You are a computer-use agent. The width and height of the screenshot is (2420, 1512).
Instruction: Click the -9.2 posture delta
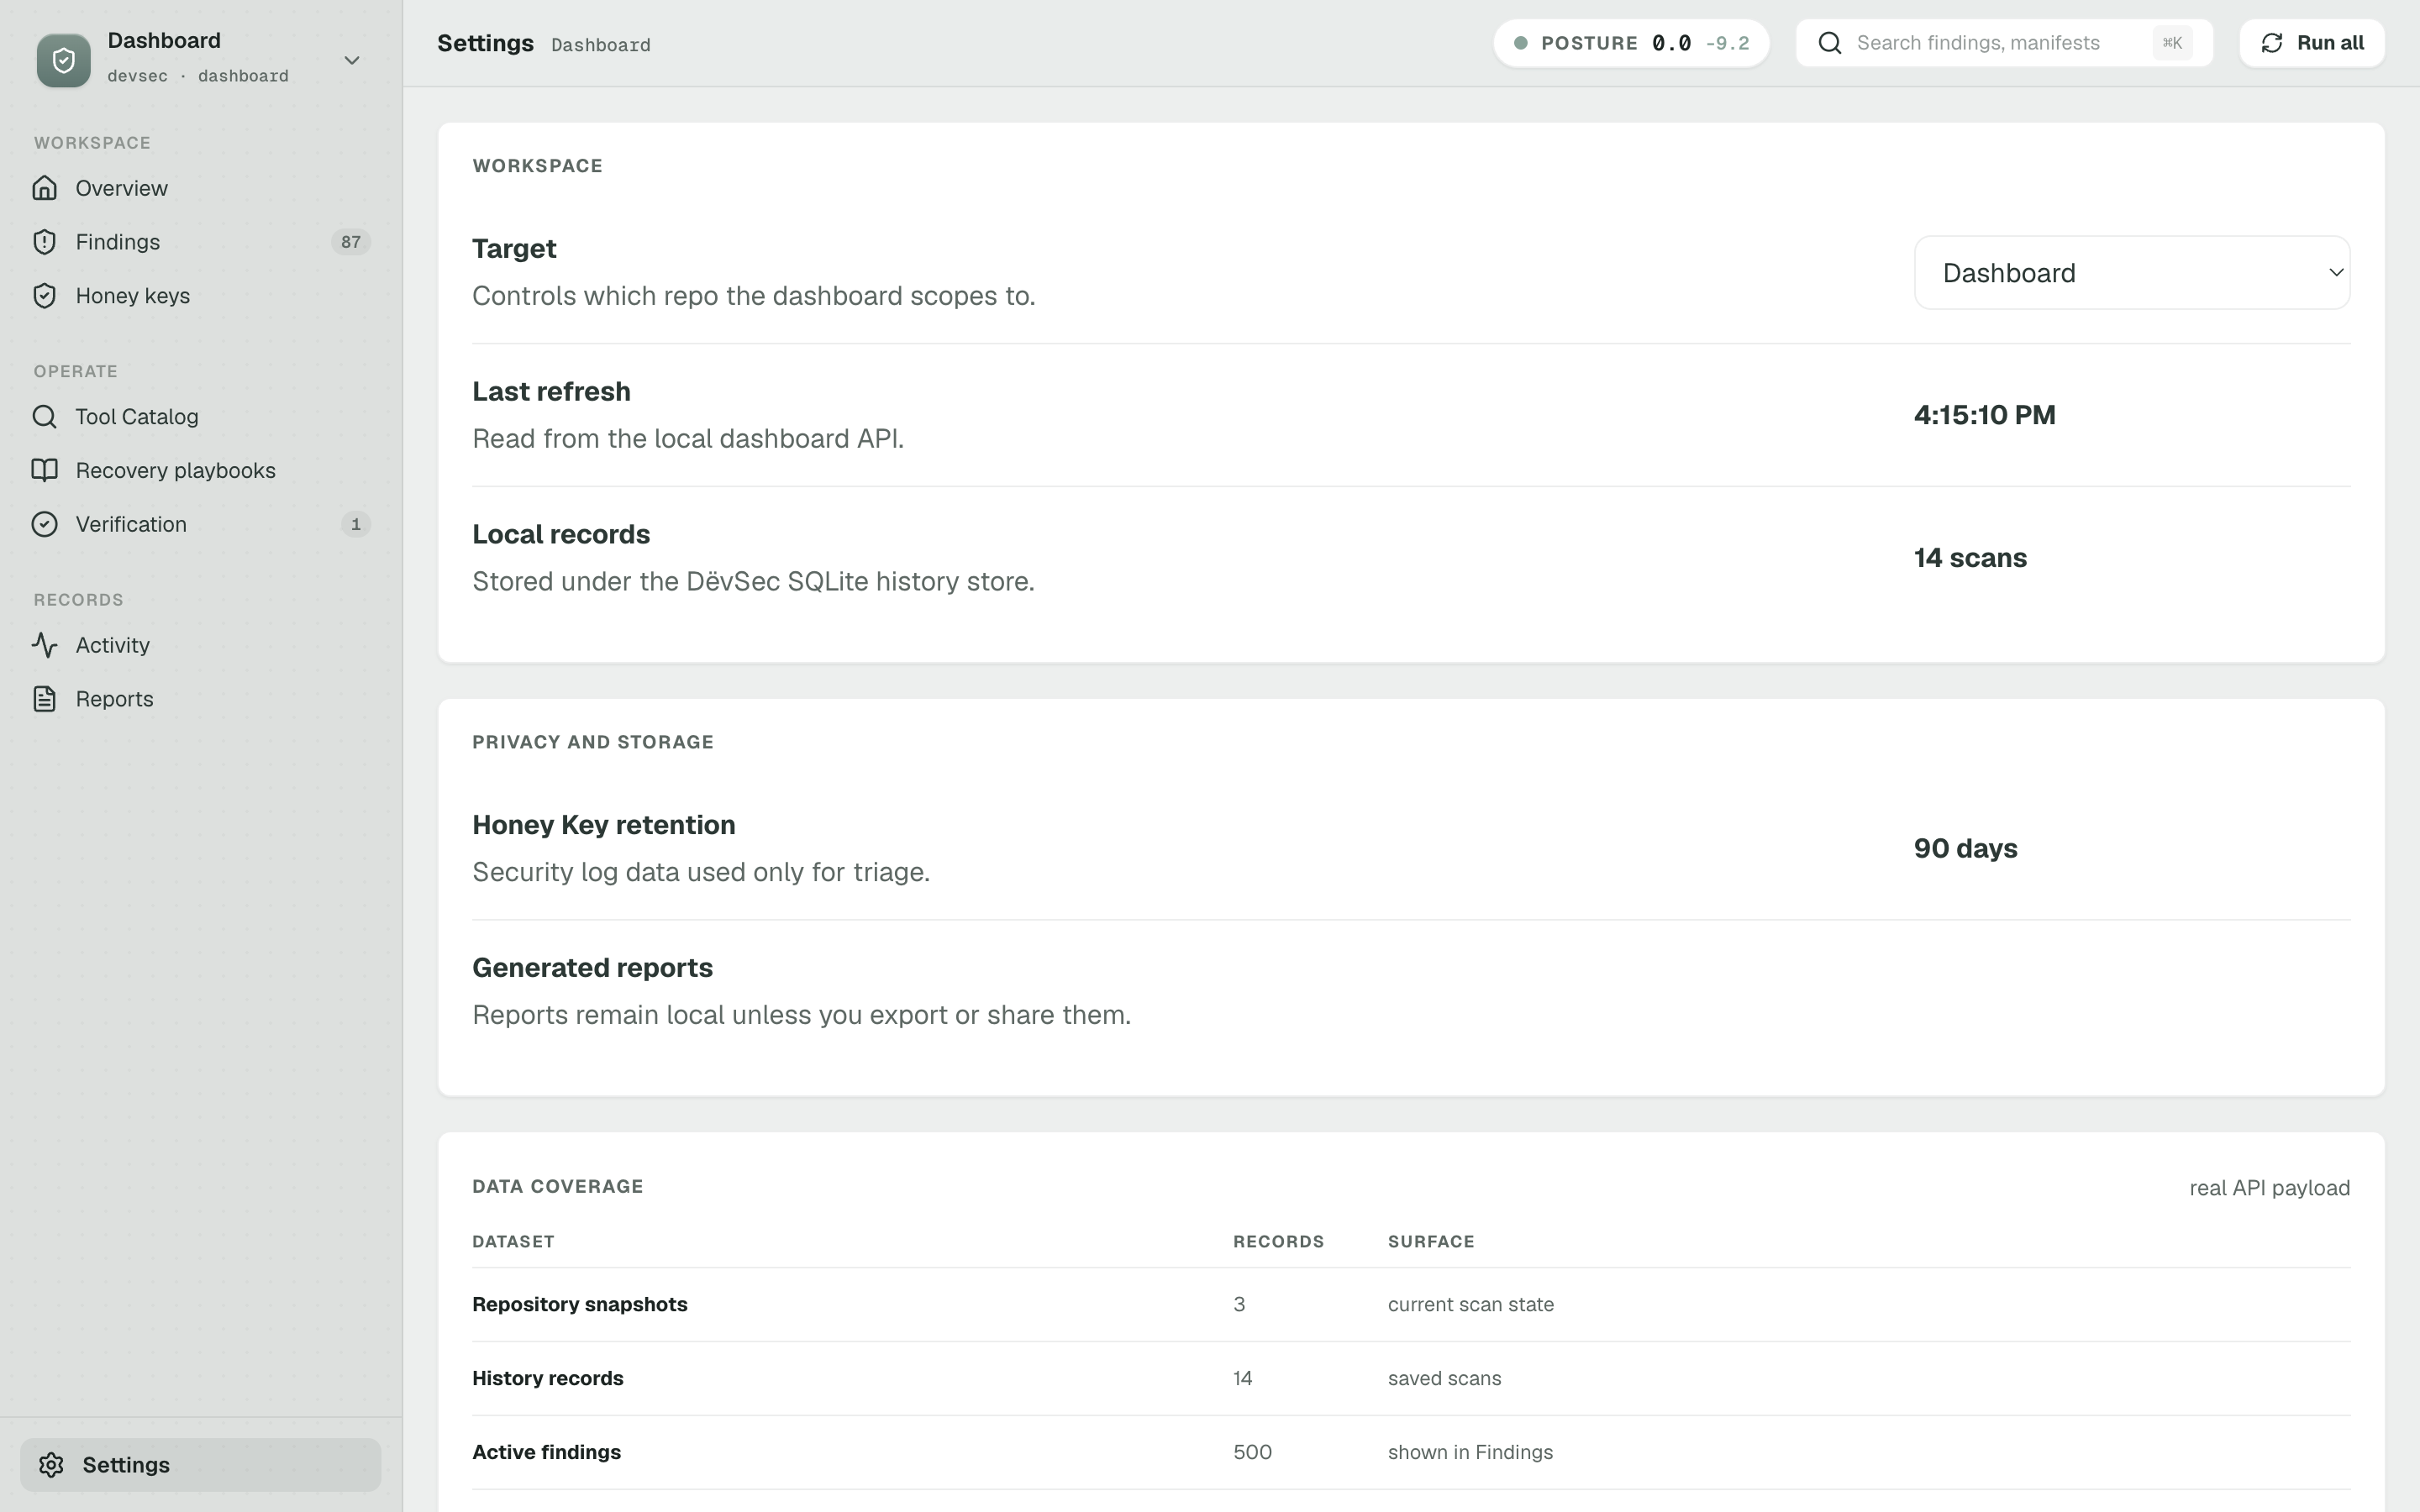(x=1727, y=43)
